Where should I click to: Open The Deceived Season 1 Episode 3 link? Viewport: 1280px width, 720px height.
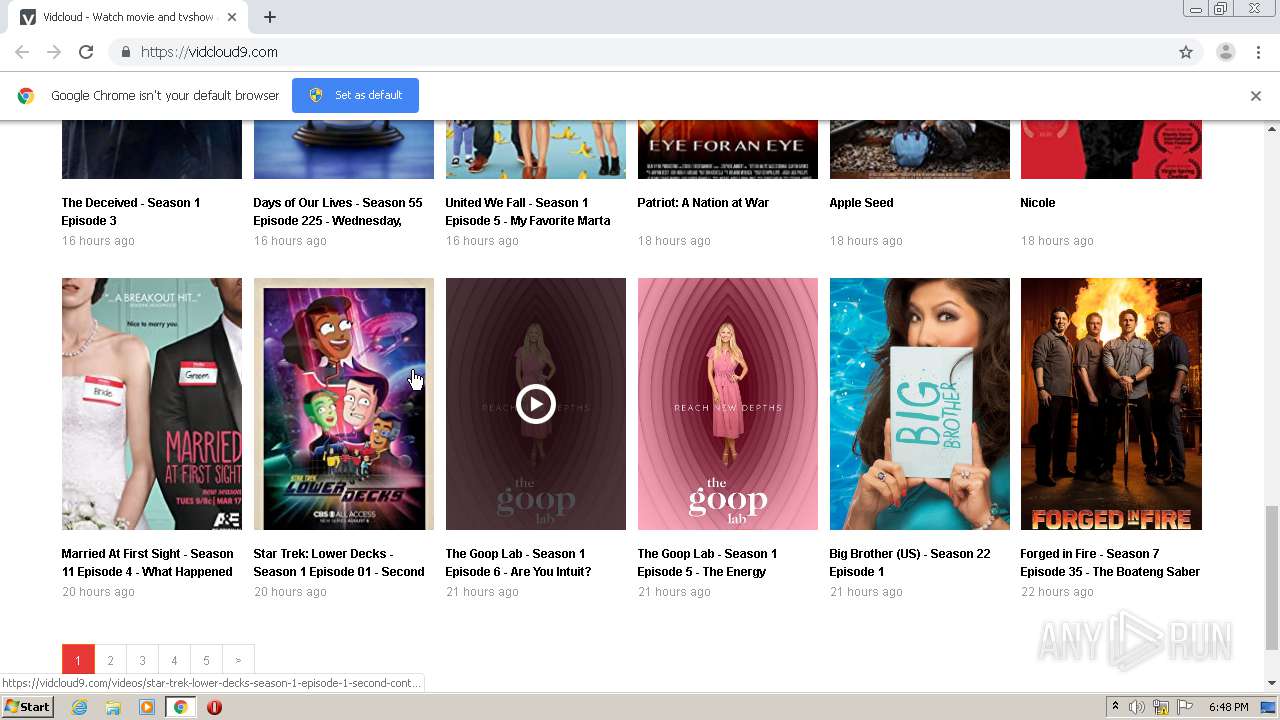pyautogui.click(x=131, y=212)
